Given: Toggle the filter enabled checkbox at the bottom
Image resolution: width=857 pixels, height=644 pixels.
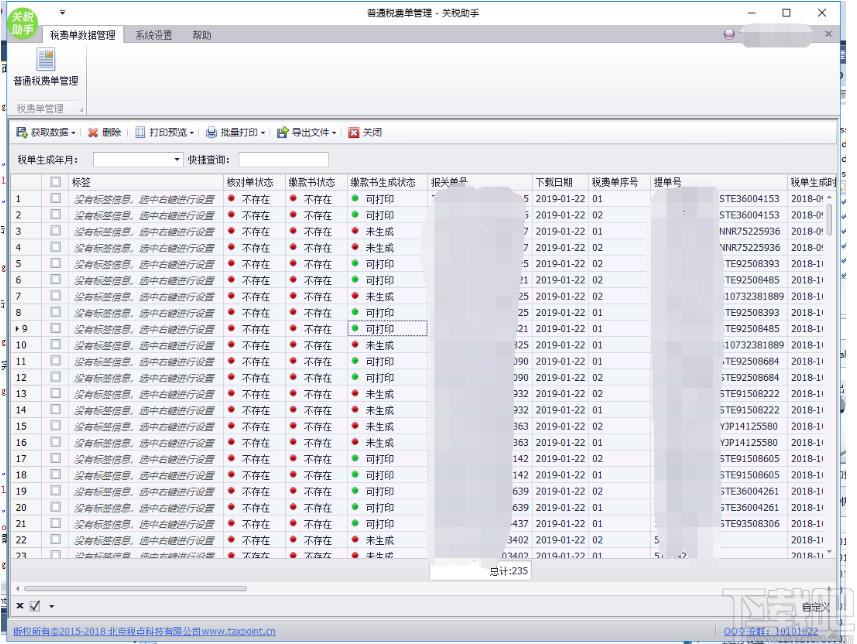Looking at the screenshot, I should 35,606.
